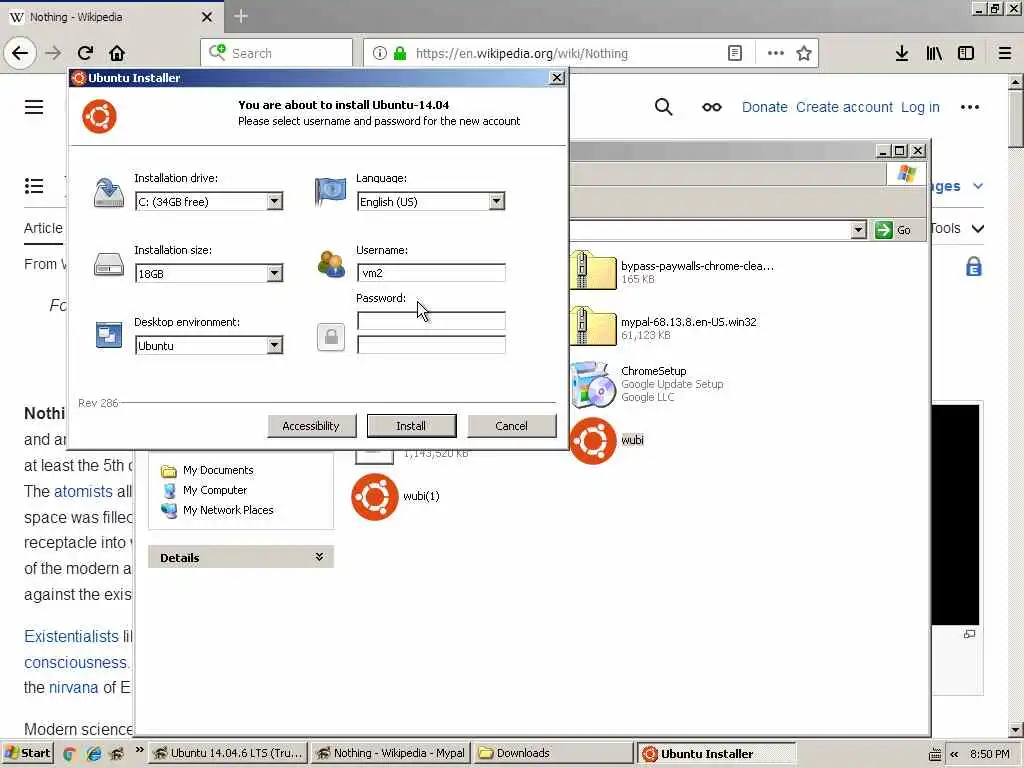The image size is (1024, 768).
Task: Open the Wikipedia Article tab
Action: pyautogui.click(x=43, y=228)
